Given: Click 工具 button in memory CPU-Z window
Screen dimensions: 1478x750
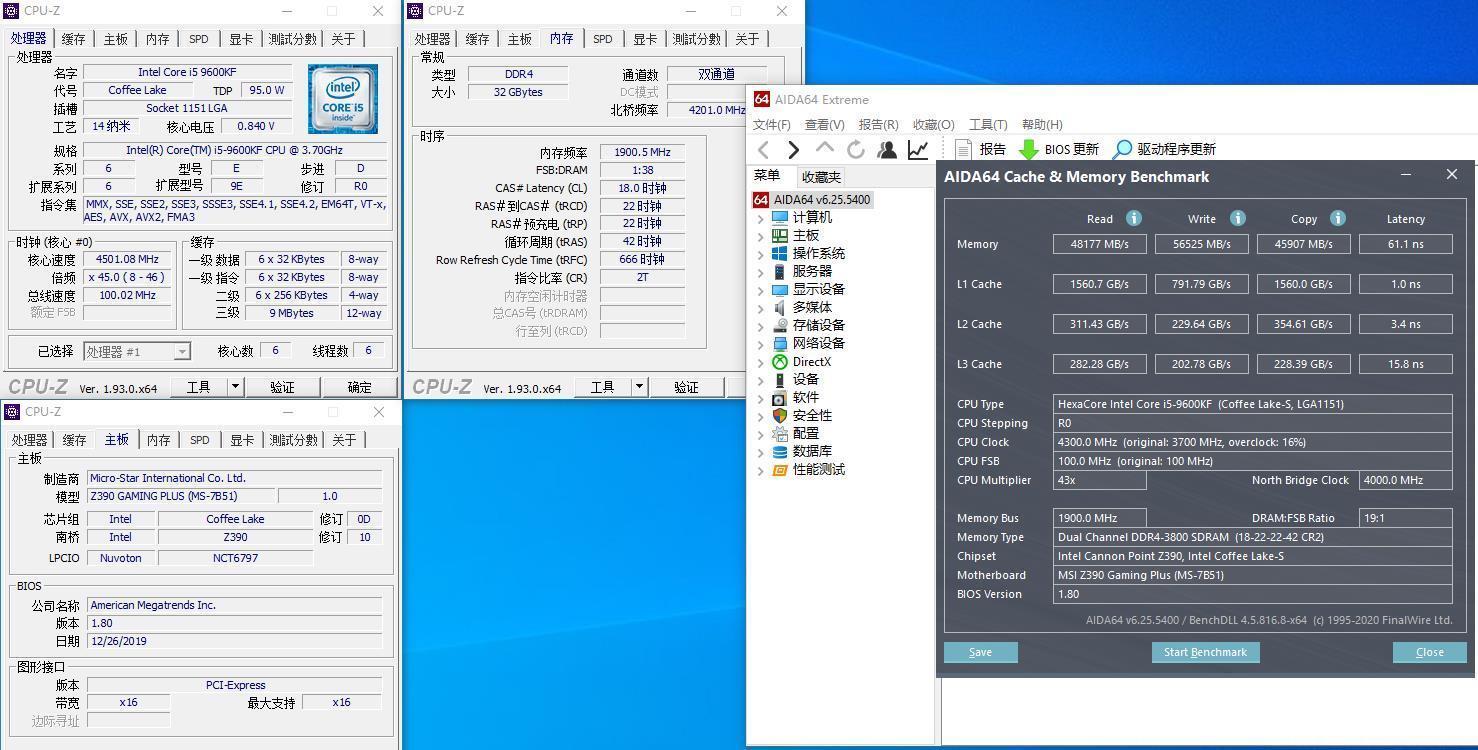Looking at the screenshot, I should 602,387.
